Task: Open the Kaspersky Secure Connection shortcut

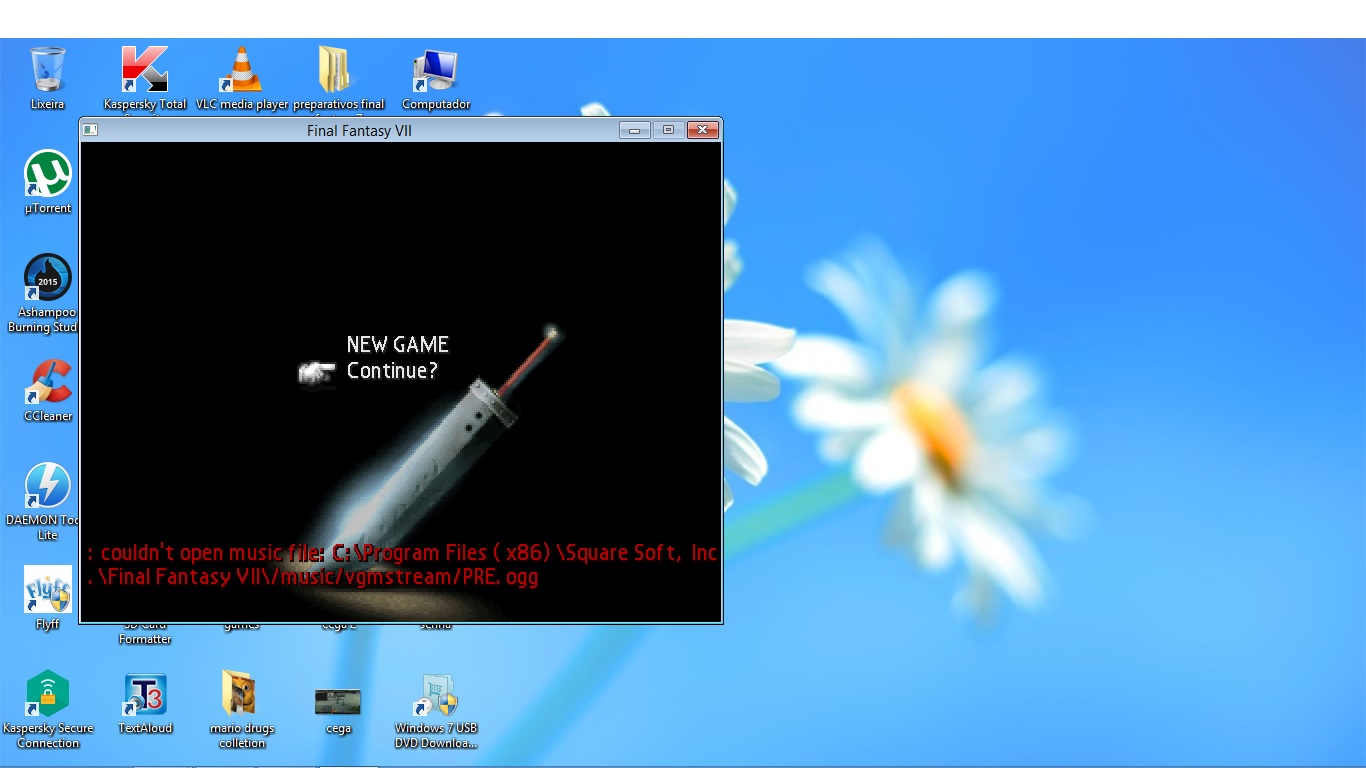Action: click(47, 709)
